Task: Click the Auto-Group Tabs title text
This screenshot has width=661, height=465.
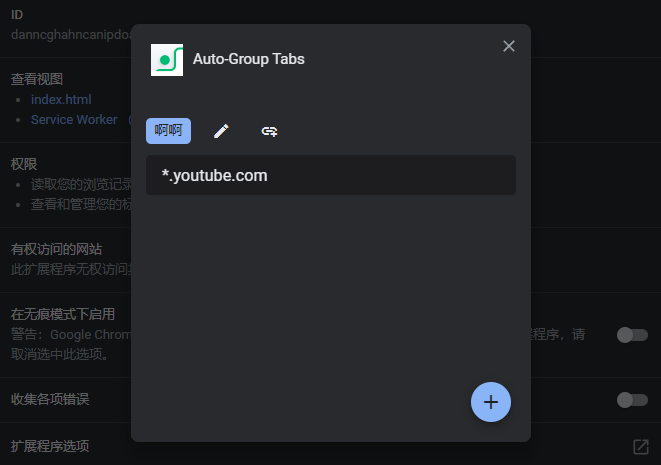Action: tap(249, 59)
